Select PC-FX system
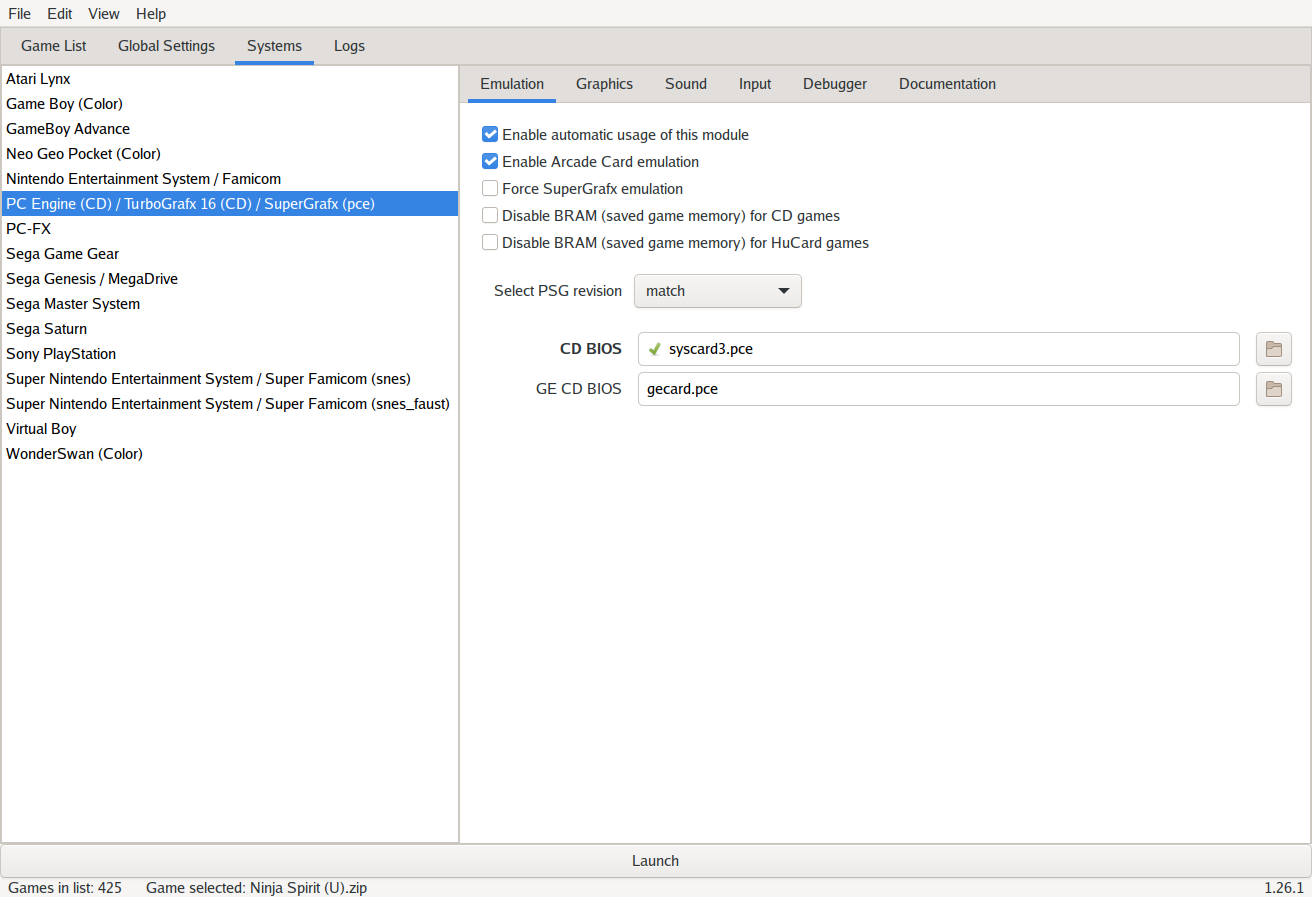Image resolution: width=1312 pixels, height=897 pixels. pos(230,229)
